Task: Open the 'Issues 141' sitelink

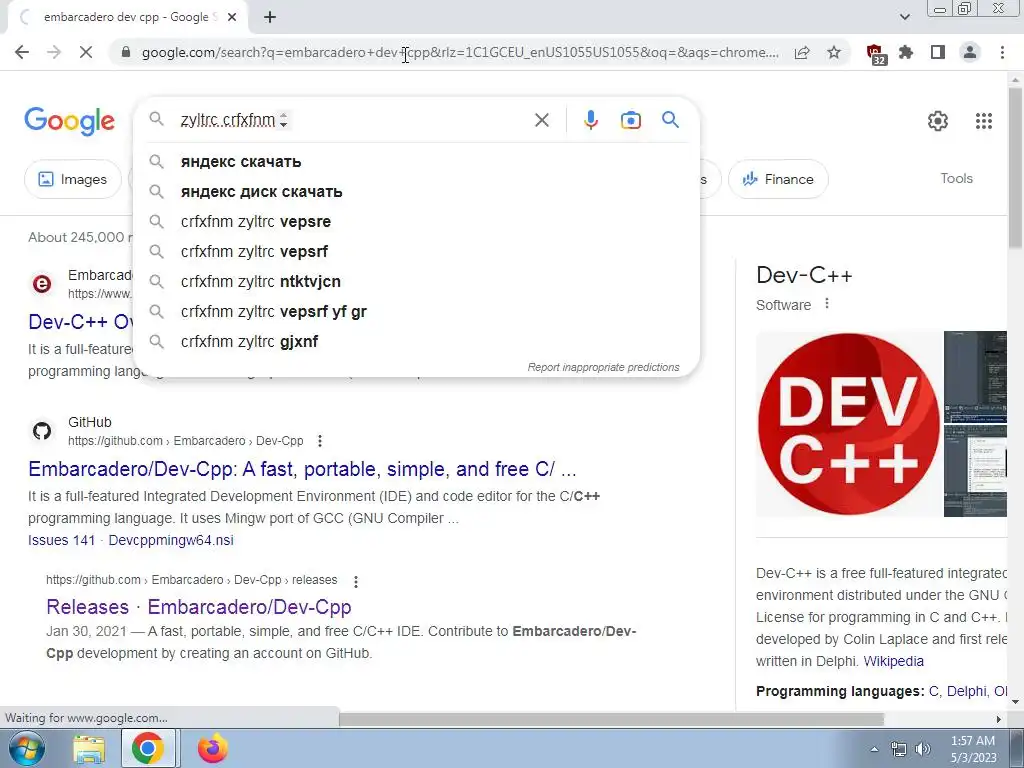Action: click(61, 540)
